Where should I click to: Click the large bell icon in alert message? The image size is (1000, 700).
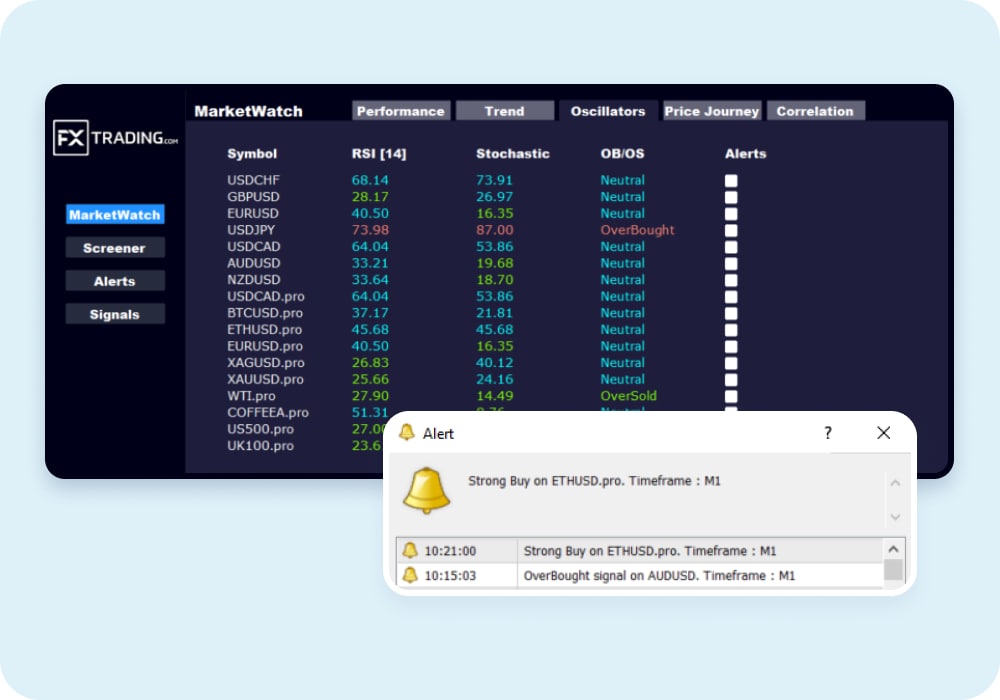(427, 490)
